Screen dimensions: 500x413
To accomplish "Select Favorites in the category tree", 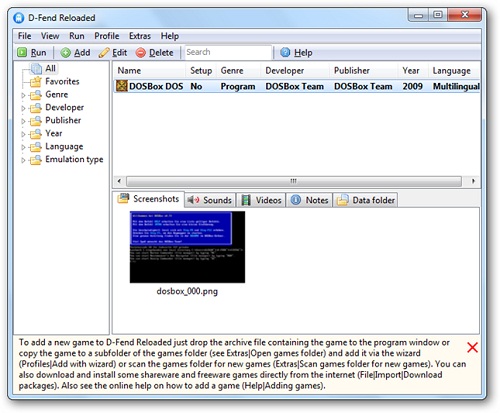I will (x=62, y=81).
